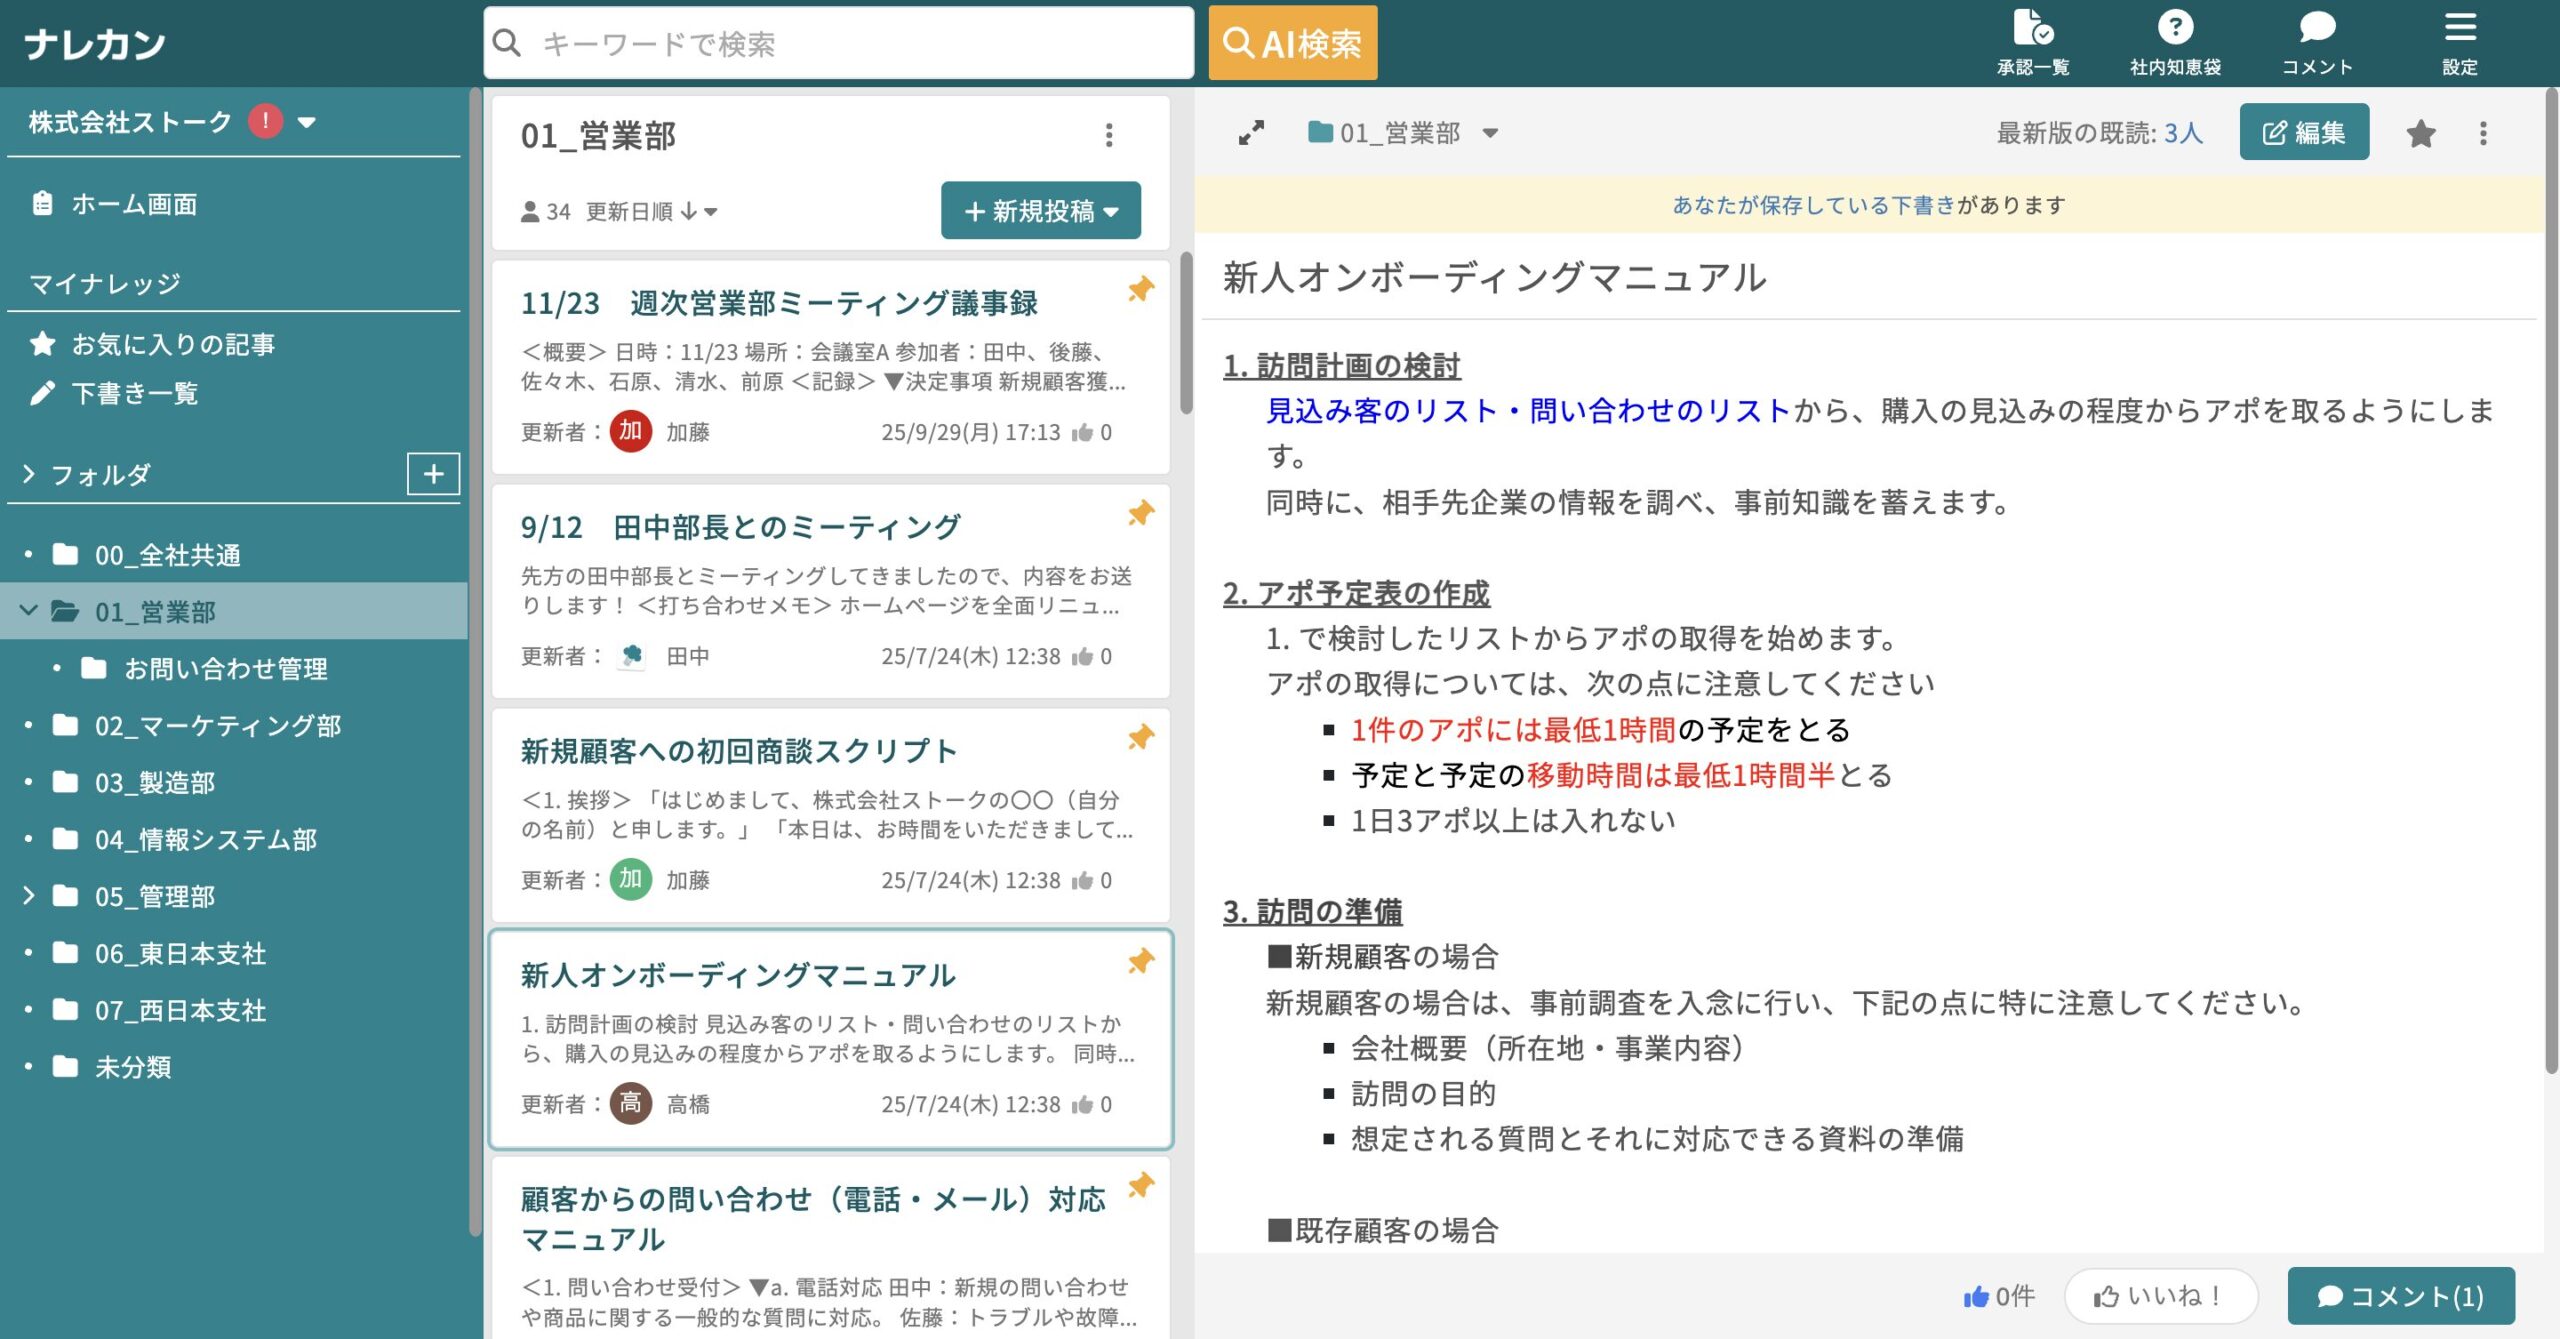Viewport: 2560px width, 1339px height.
Task: Open the 設定 hamburger menu
Action: [2460, 42]
